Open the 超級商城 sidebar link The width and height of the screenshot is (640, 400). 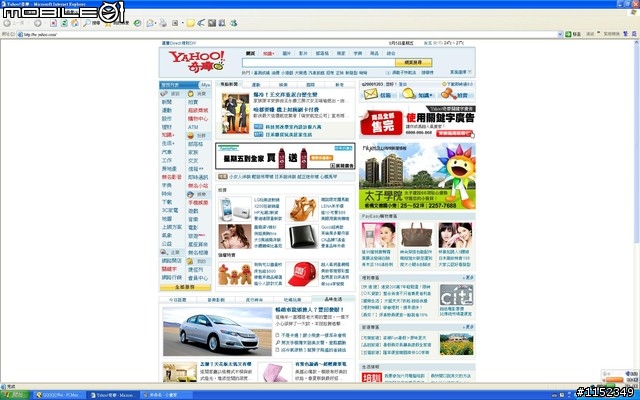(x=198, y=111)
